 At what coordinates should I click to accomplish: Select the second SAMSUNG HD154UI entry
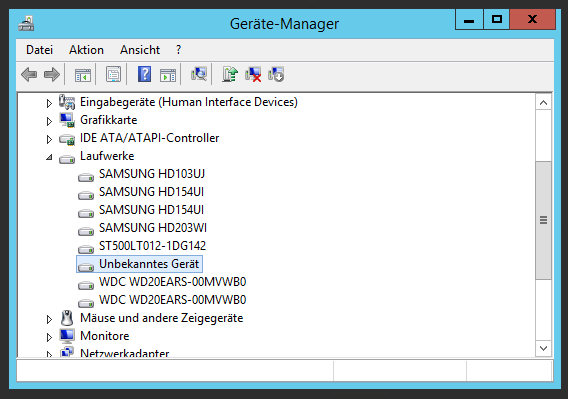coord(151,210)
